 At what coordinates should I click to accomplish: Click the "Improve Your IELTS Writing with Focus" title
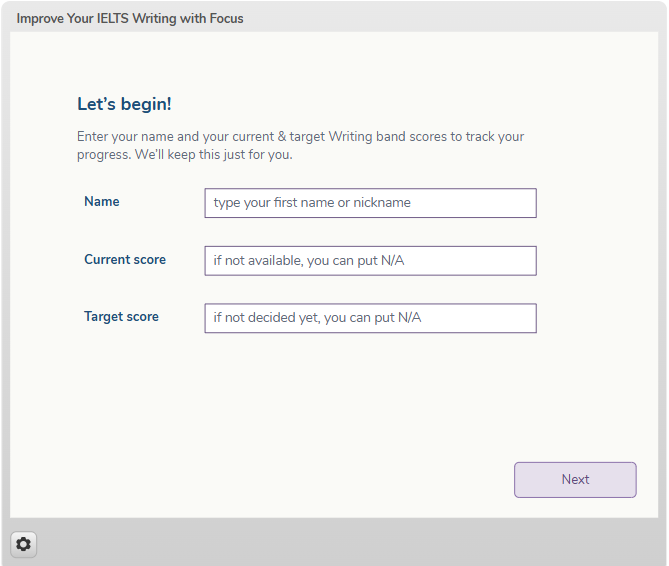click(x=130, y=18)
